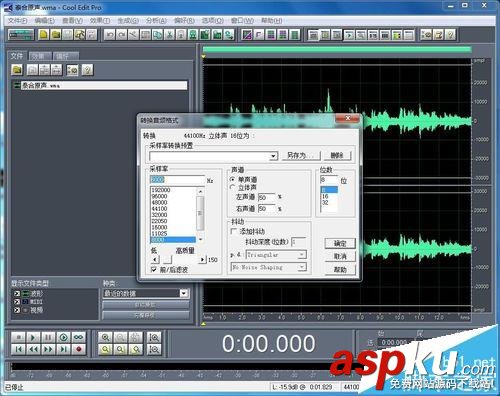Viewport: 500px width, 396px height.
Task: Click the Fast Forward double-arrow button
Action: pos(48,349)
